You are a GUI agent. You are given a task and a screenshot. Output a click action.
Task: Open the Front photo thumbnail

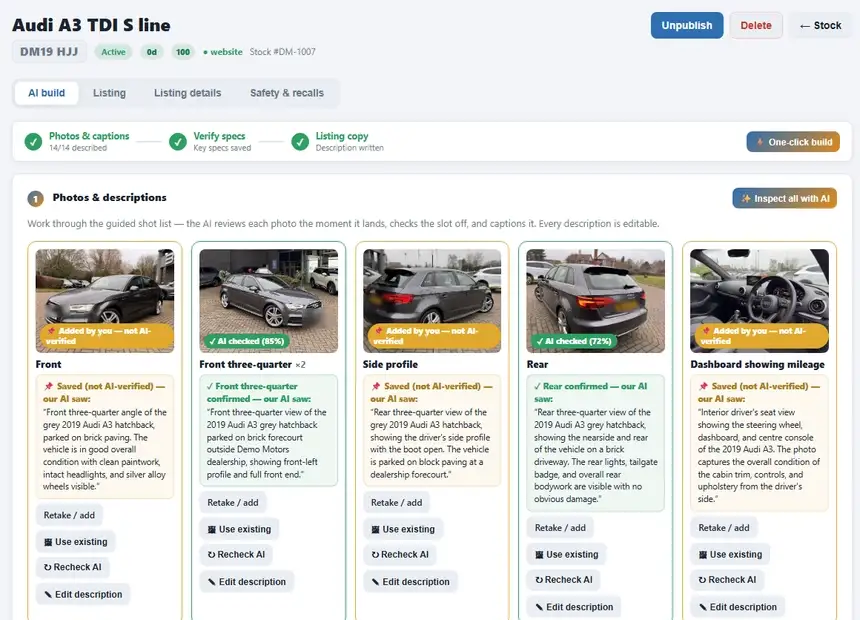pyautogui.click(x=105, y=301)
